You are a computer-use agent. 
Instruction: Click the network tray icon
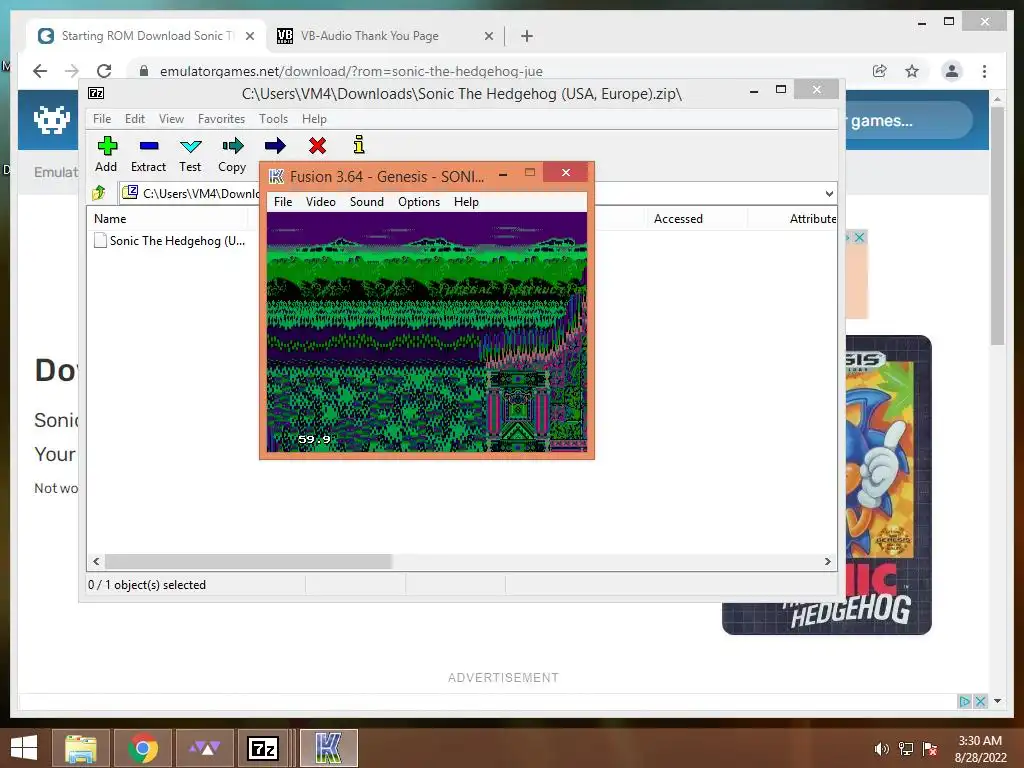tap(906, 749)
